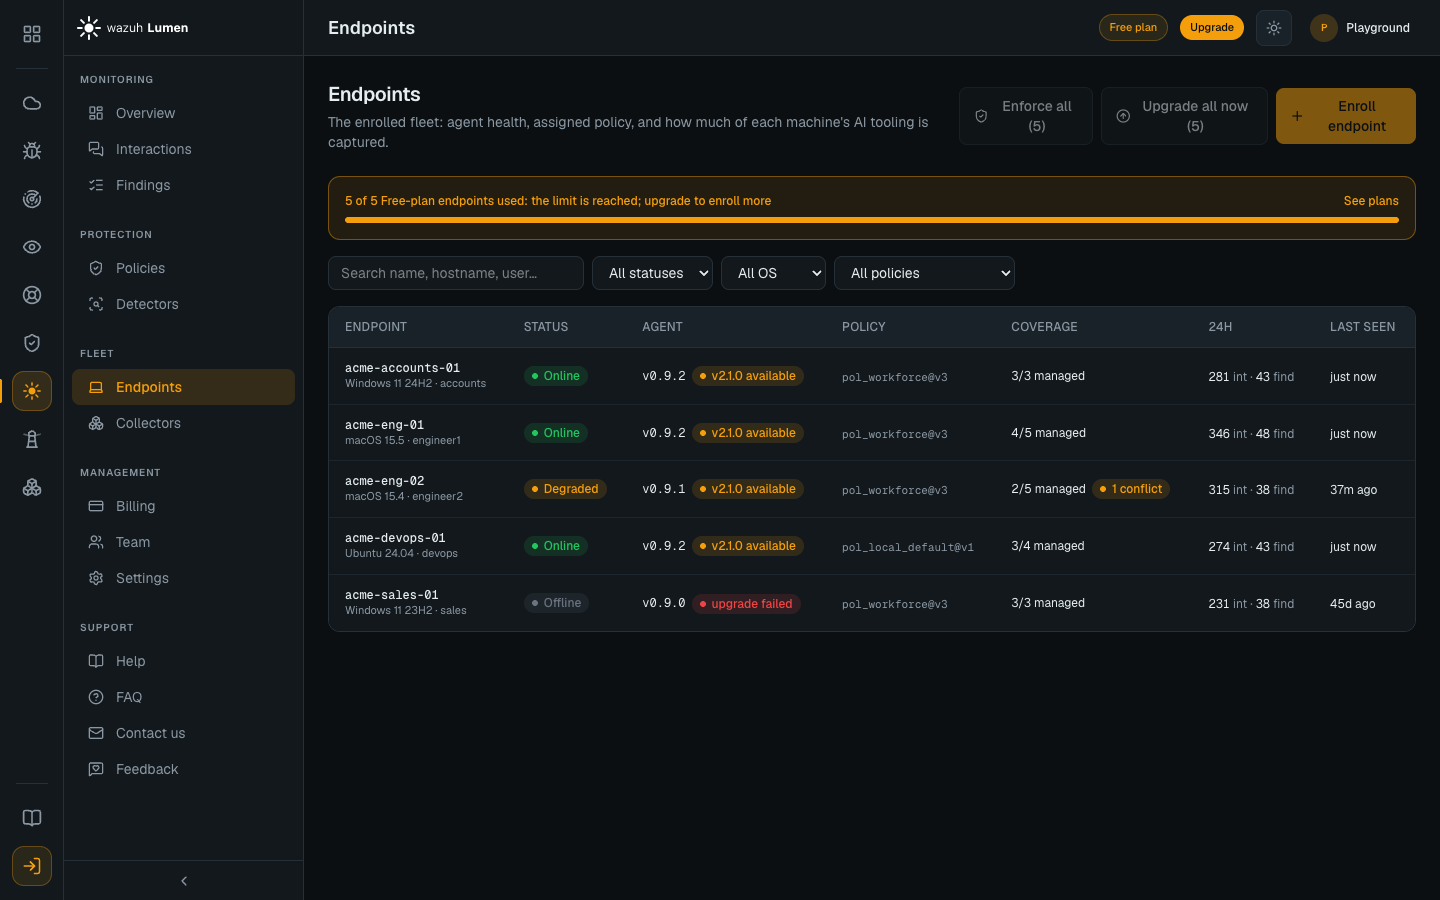
Task: Click the wazuh Lumen logo
Action: point(133,28)
